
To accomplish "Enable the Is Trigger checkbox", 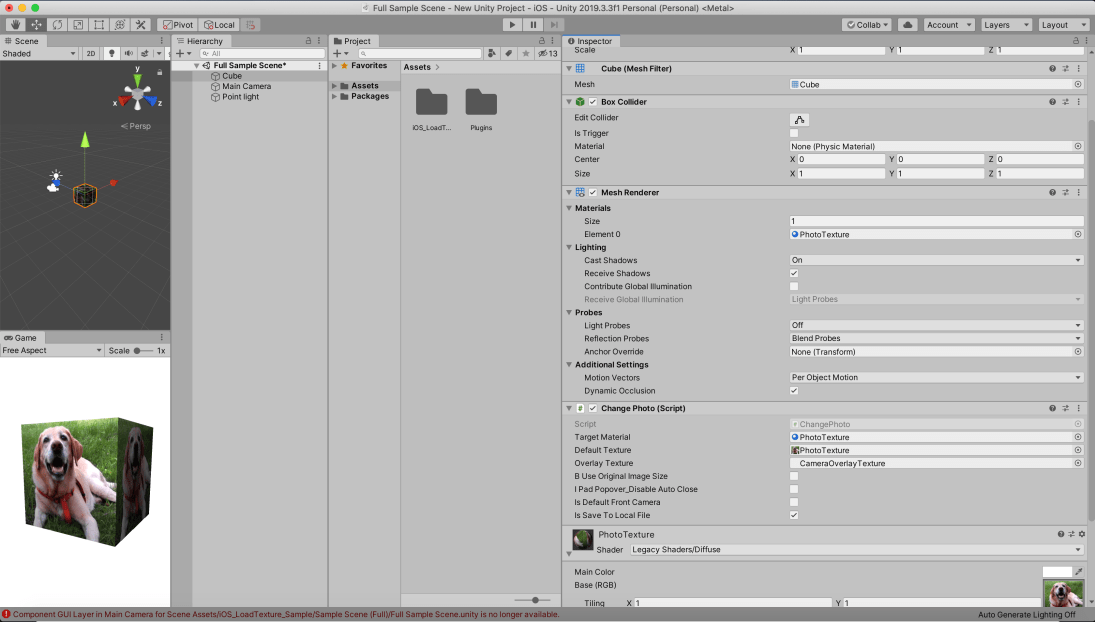I will (793, 132).
